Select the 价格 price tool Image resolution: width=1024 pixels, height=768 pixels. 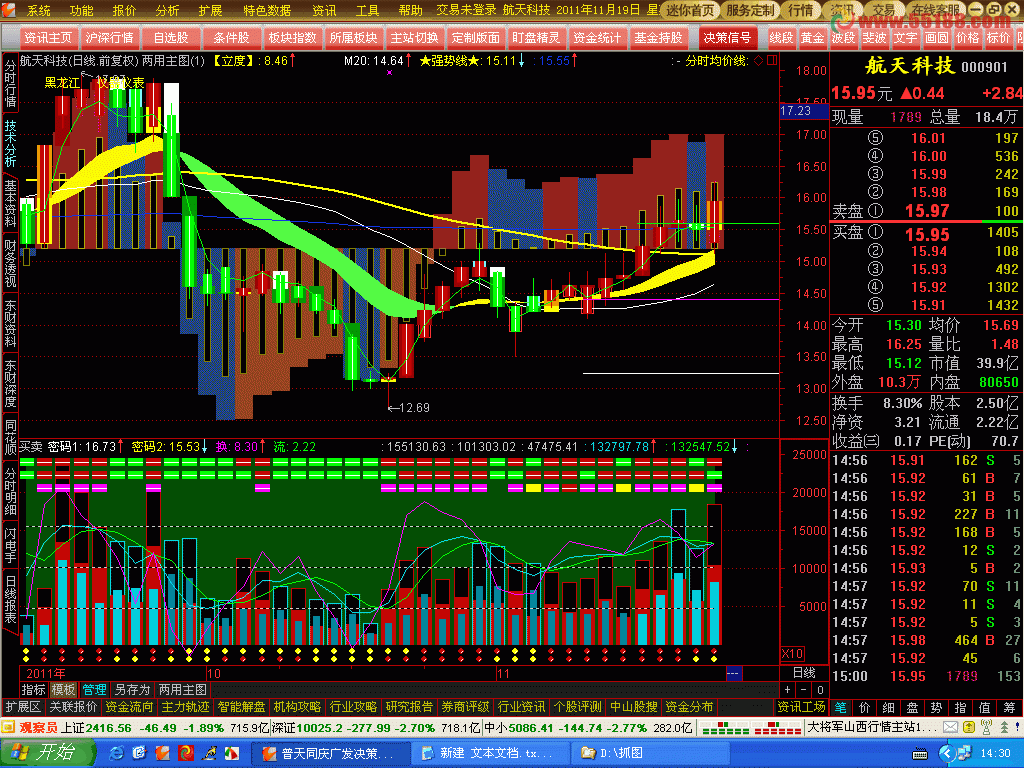967,38
